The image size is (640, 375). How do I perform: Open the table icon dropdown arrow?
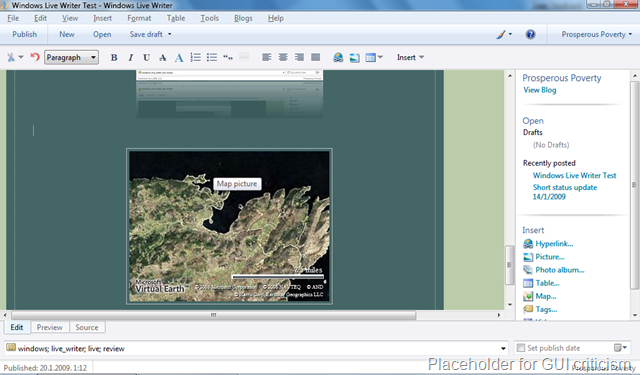[x=380, y=58]
